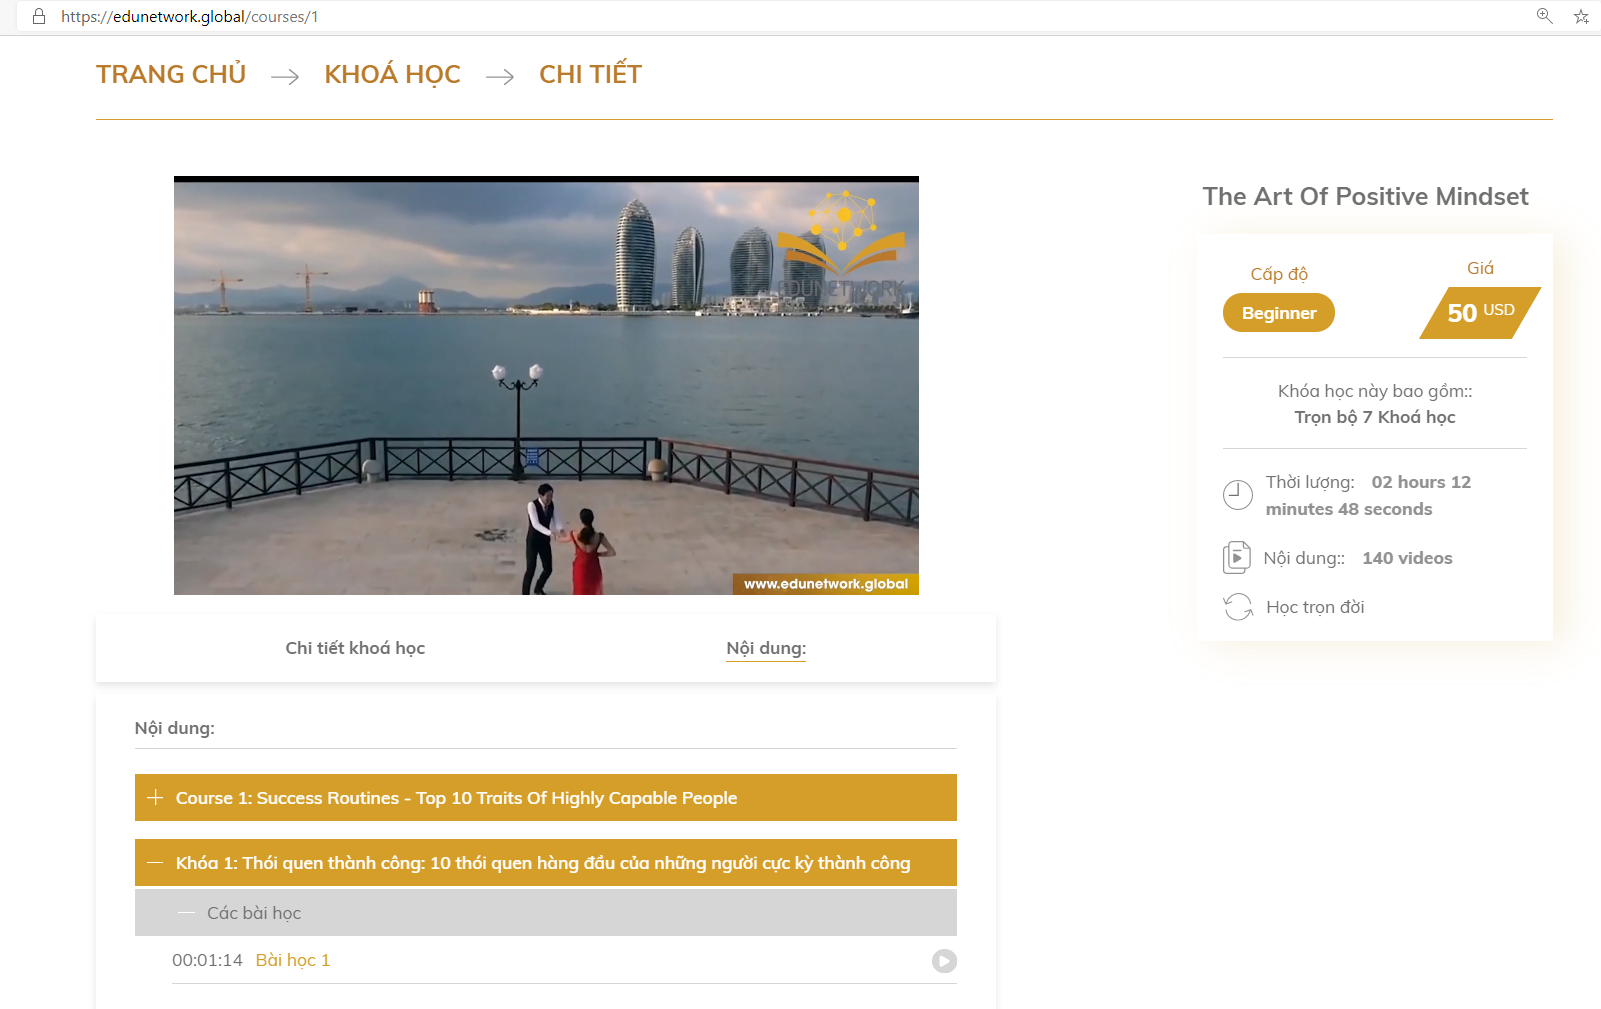Bookmark this page with the star icon

click(1581, 16)
